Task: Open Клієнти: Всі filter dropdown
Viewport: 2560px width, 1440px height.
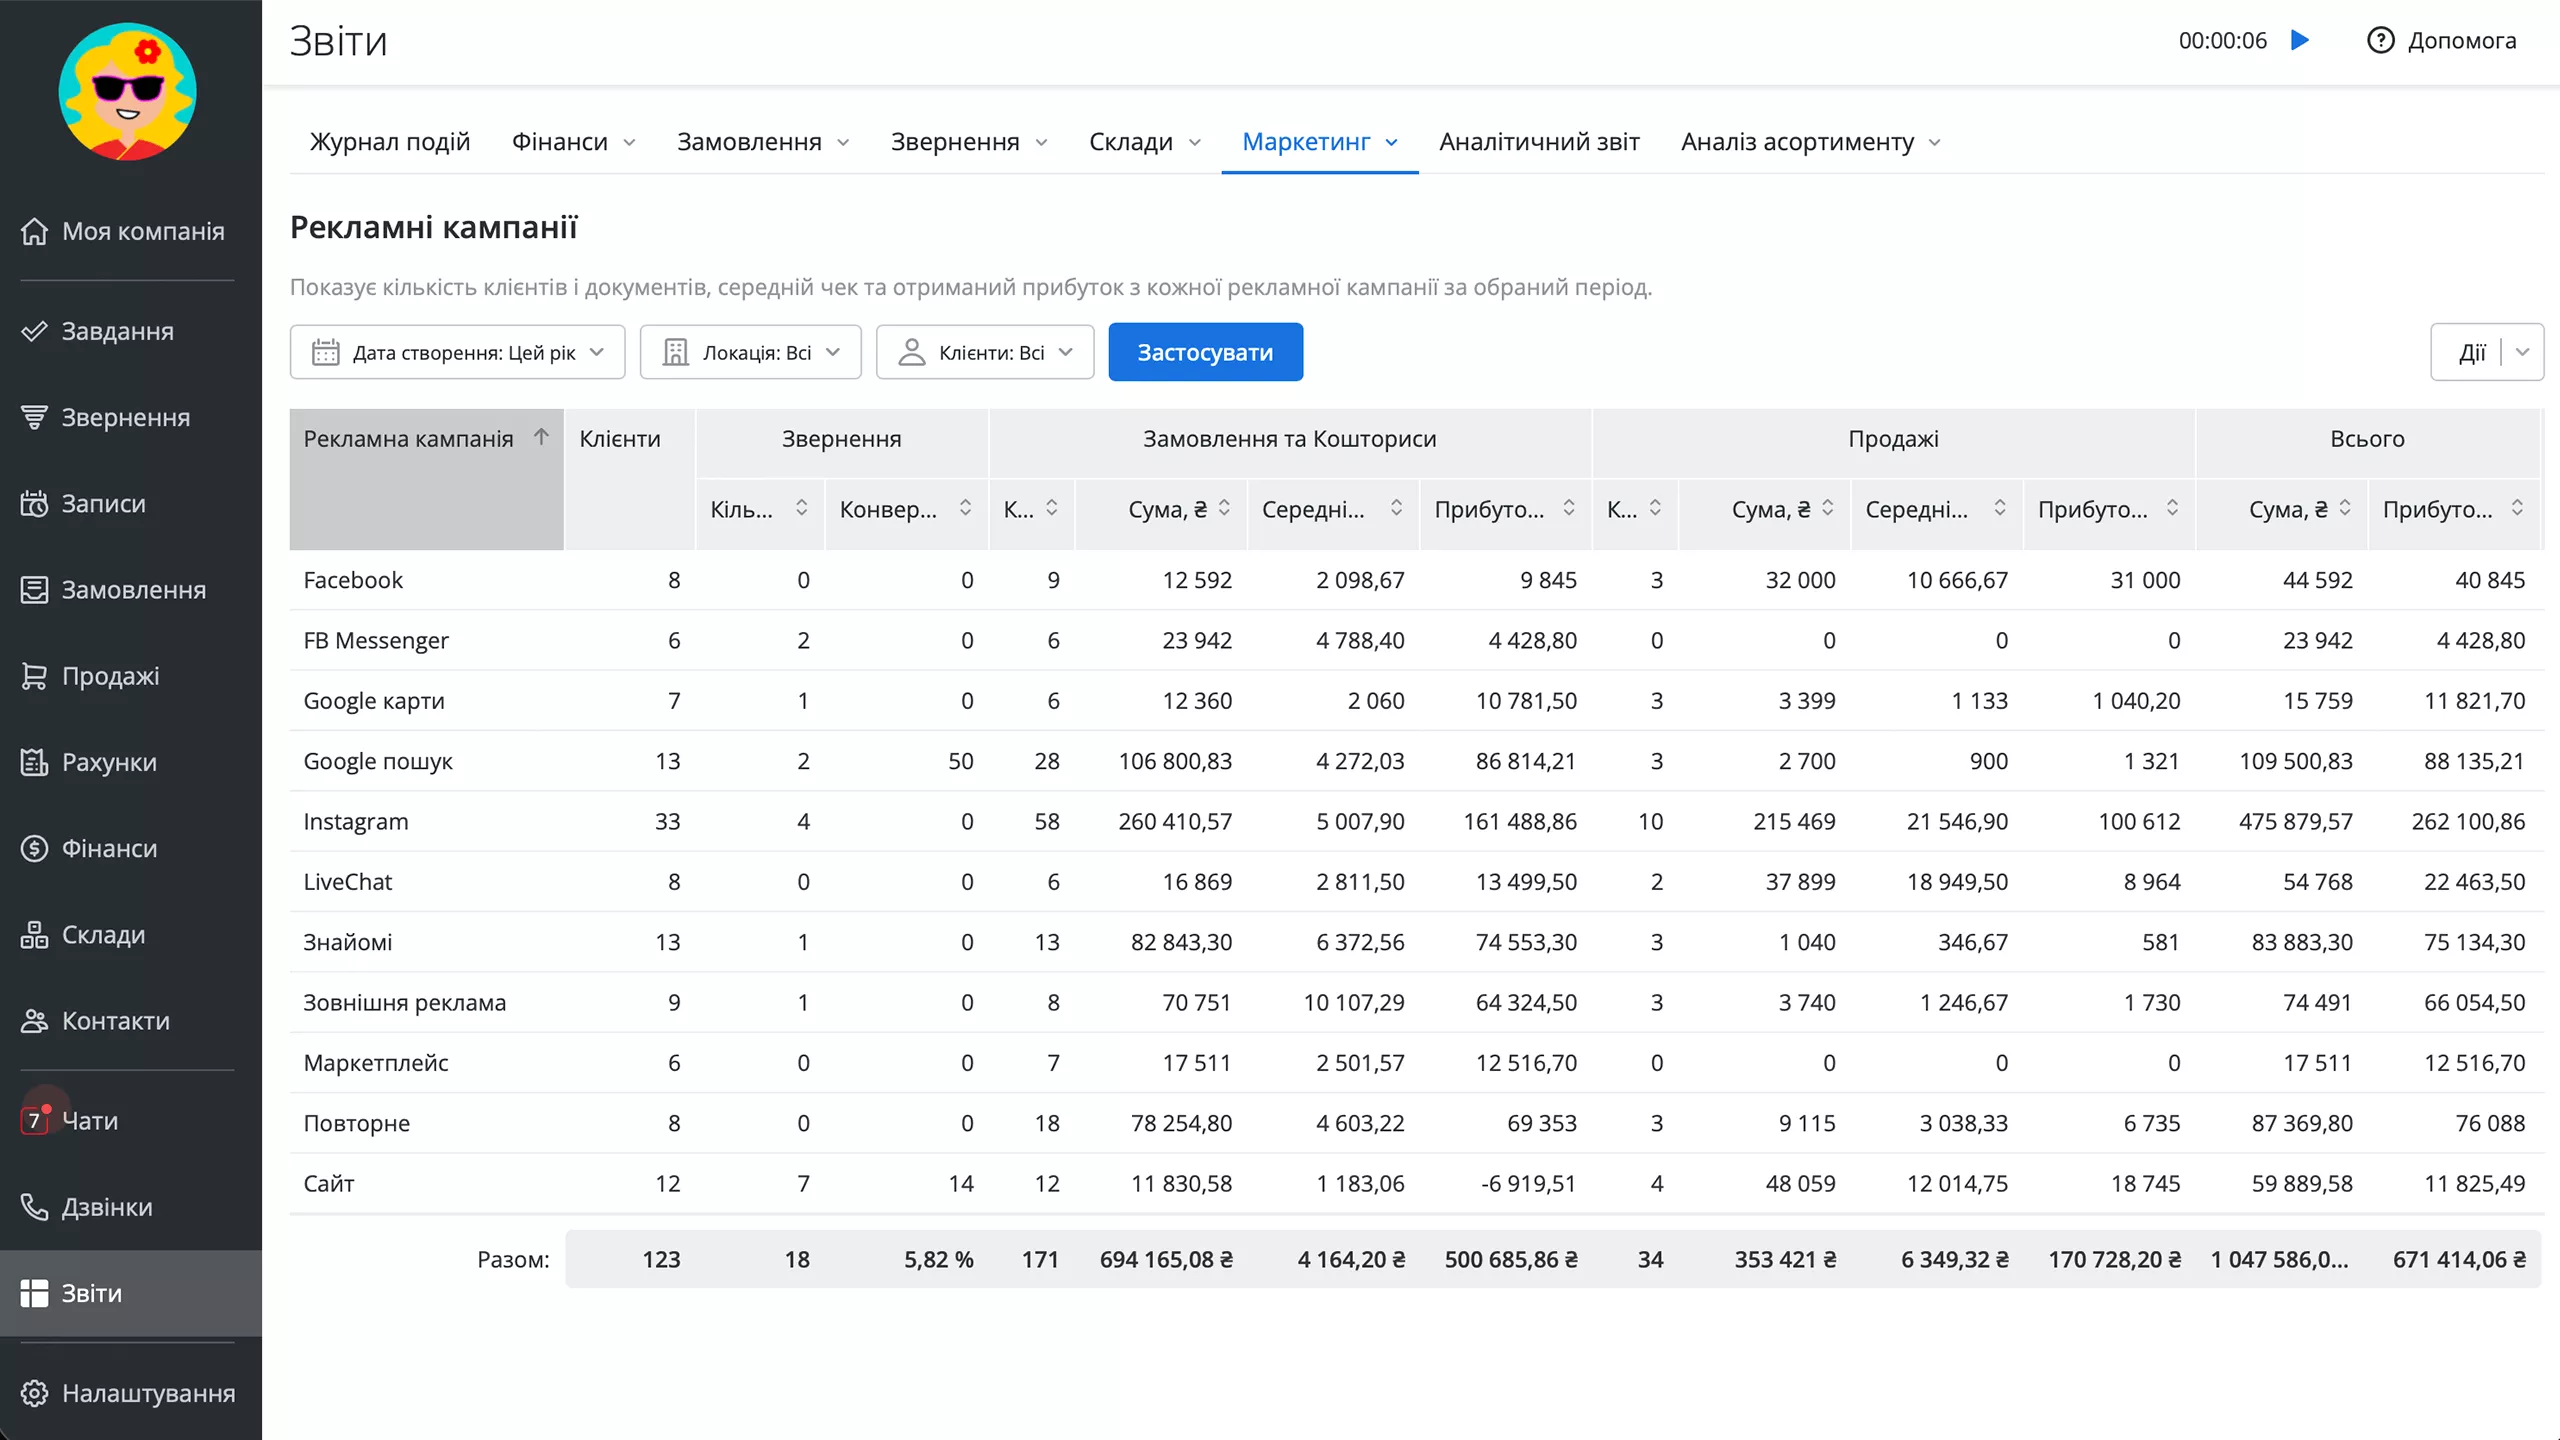Action: (x=985, y=352)
